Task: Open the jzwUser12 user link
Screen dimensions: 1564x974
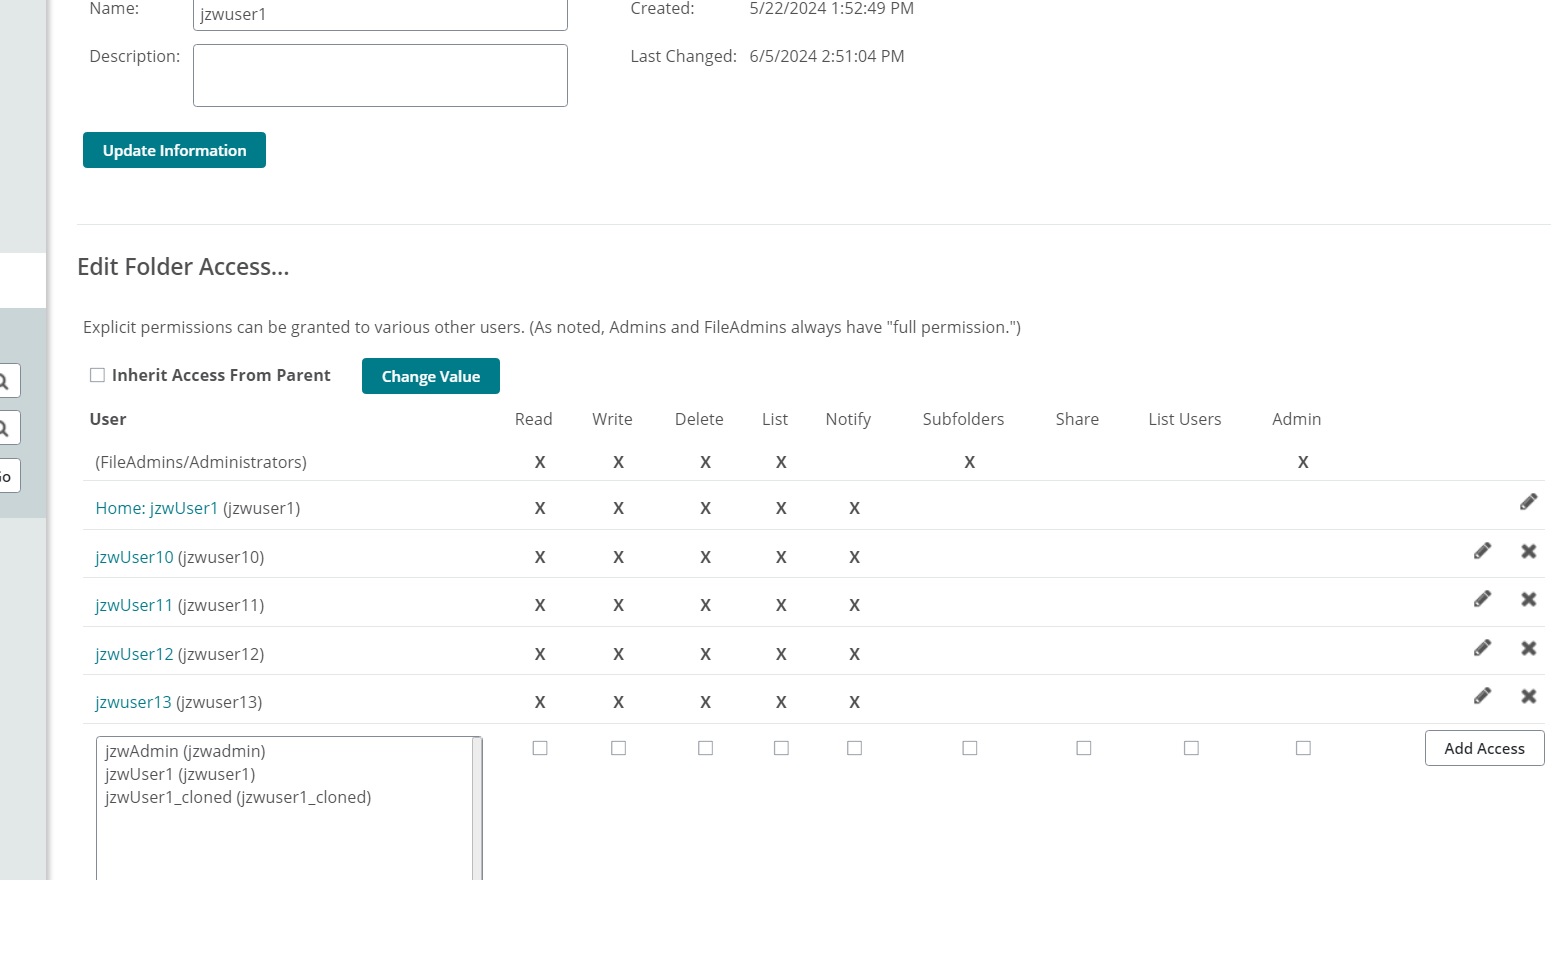Action: coord(134,654)
